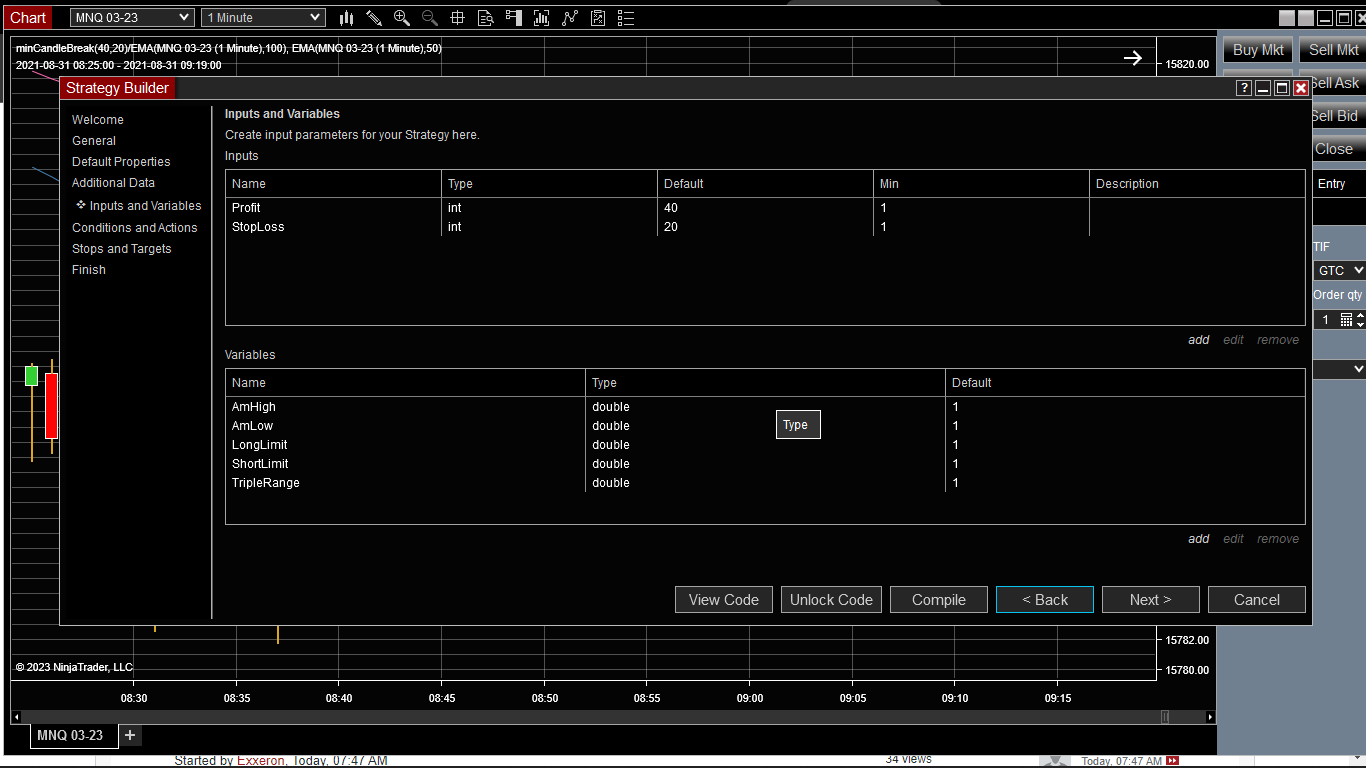
Task: Click the 09:00 time axis label
Action: (x=750, y=698)
